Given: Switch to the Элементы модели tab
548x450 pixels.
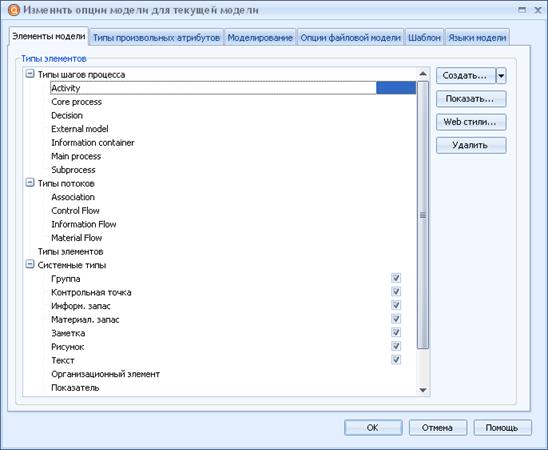Looking at the screenshot, I should tap(49, 36).
